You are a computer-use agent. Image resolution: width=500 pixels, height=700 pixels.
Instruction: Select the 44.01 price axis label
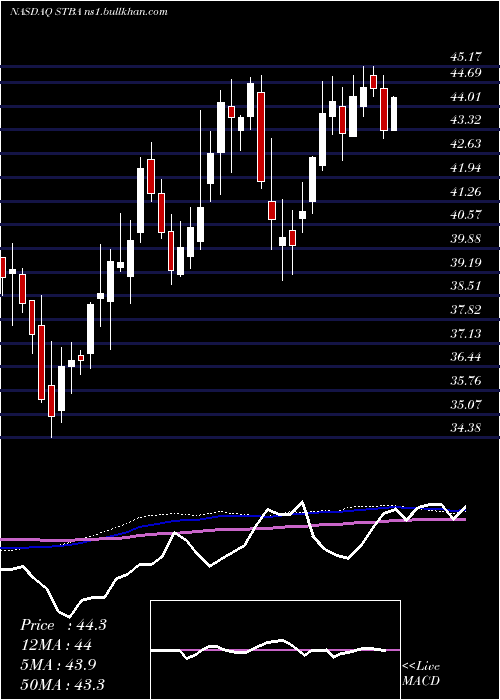[x=465, y=96]
